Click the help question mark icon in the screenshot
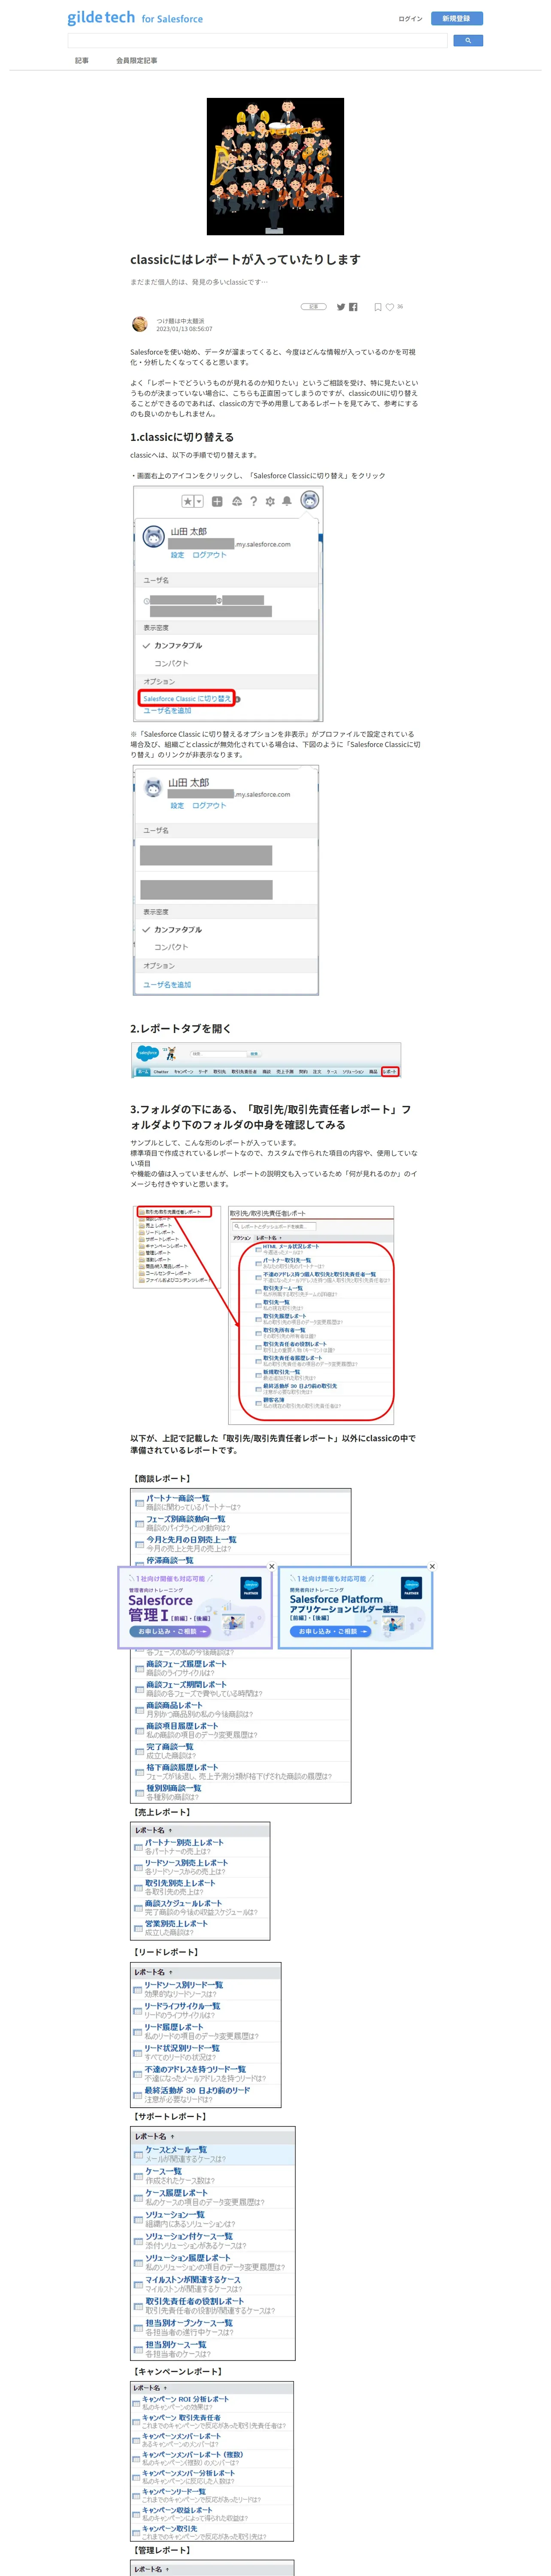This screenshot has width=551, height=2576. click(253, 501)
